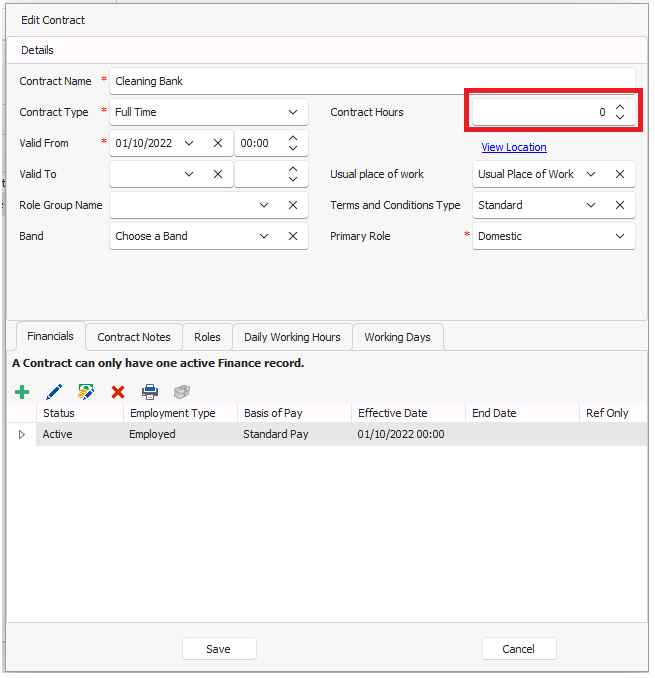Clear the Role Group Name selection

click(x=293, y=205)
